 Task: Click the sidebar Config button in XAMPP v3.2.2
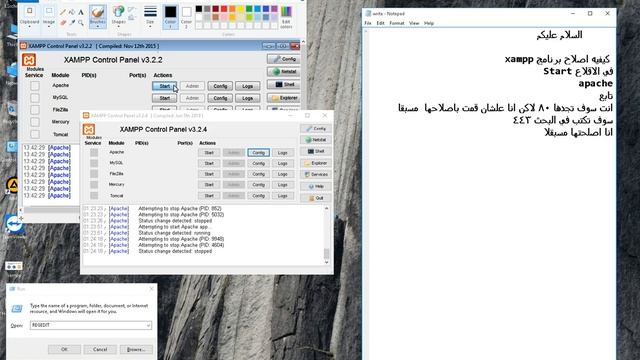click(x=284, y=59)
